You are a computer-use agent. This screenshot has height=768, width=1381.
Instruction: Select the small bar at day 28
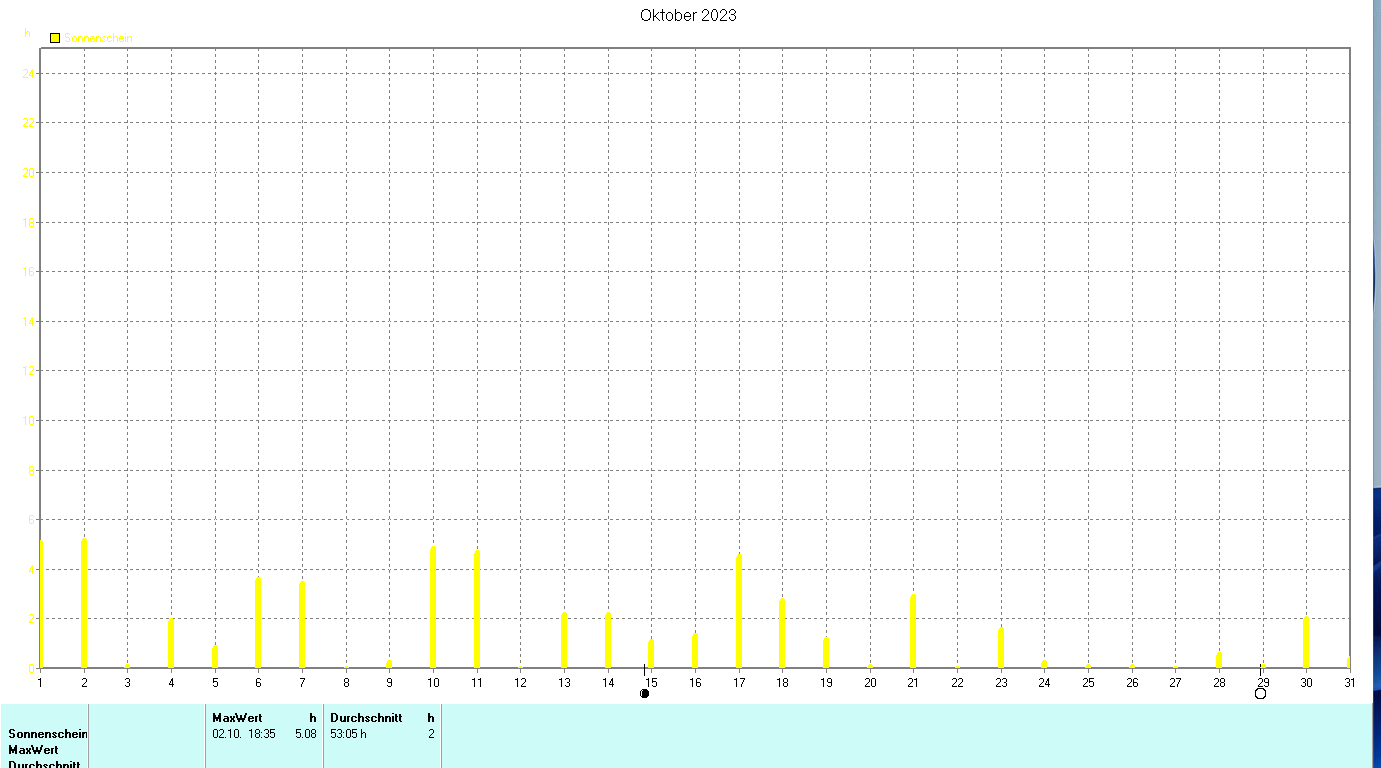pyautogui.click(x=1219, y=660)
